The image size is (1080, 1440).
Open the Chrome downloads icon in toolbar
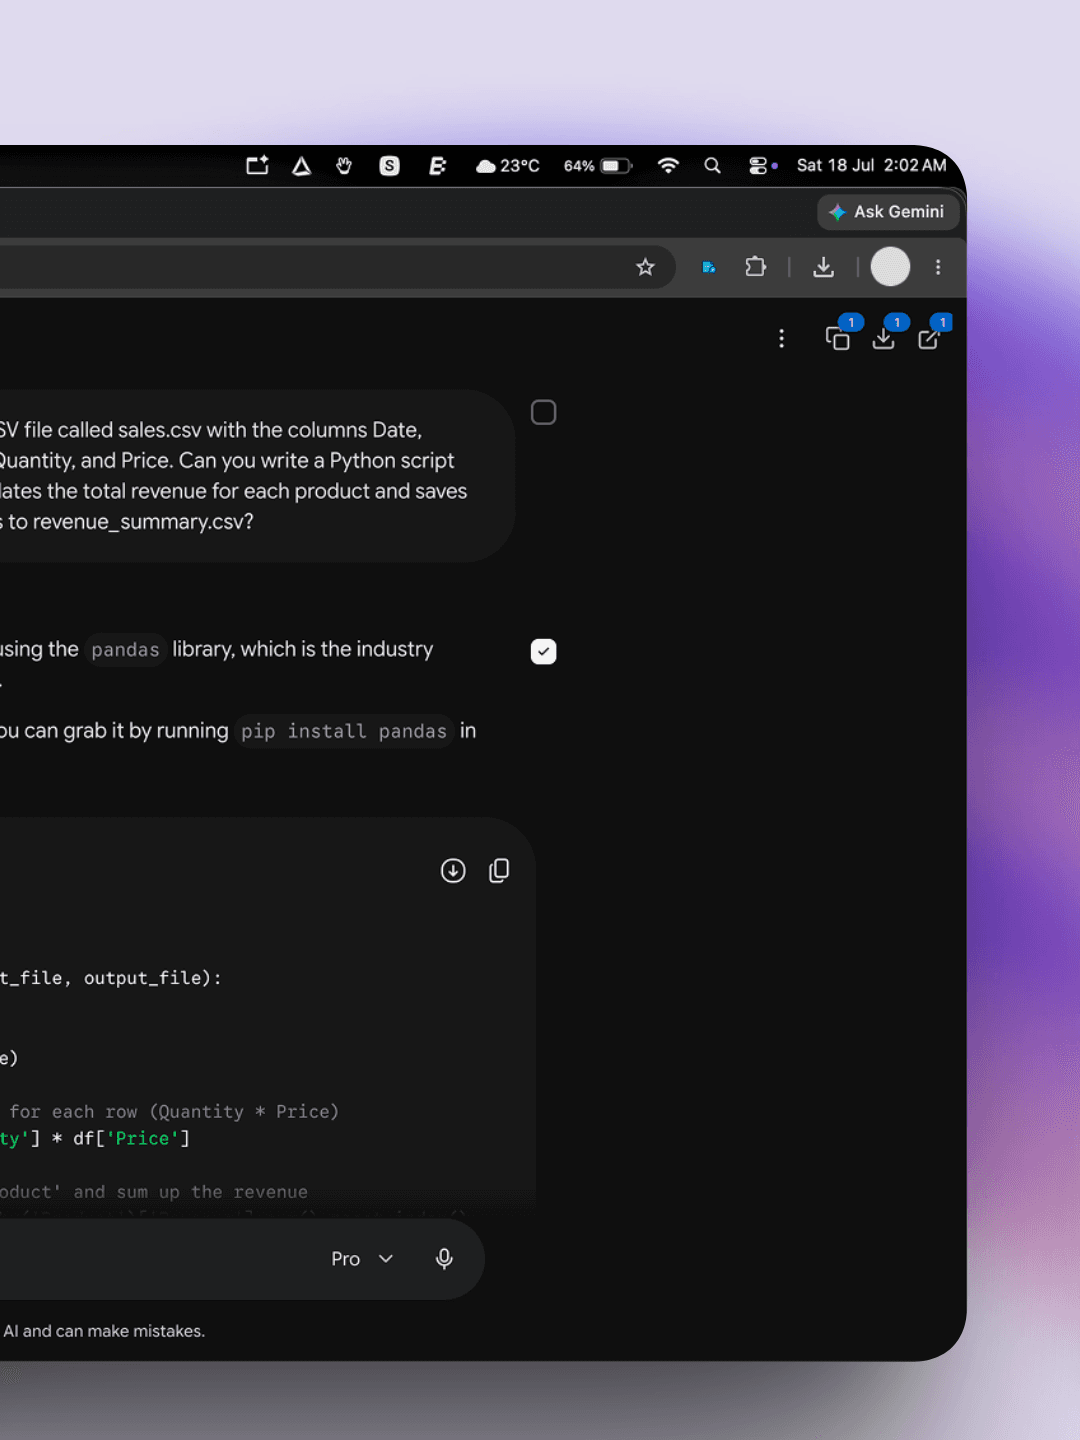pyautogui.click(x=823, y=267)
